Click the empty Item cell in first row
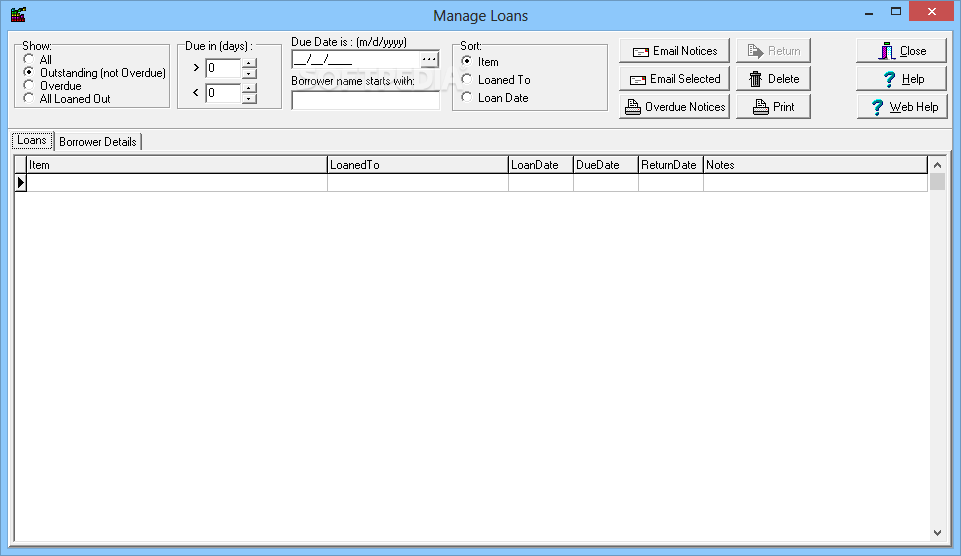 pyautogui.click(x=177, y=183)
